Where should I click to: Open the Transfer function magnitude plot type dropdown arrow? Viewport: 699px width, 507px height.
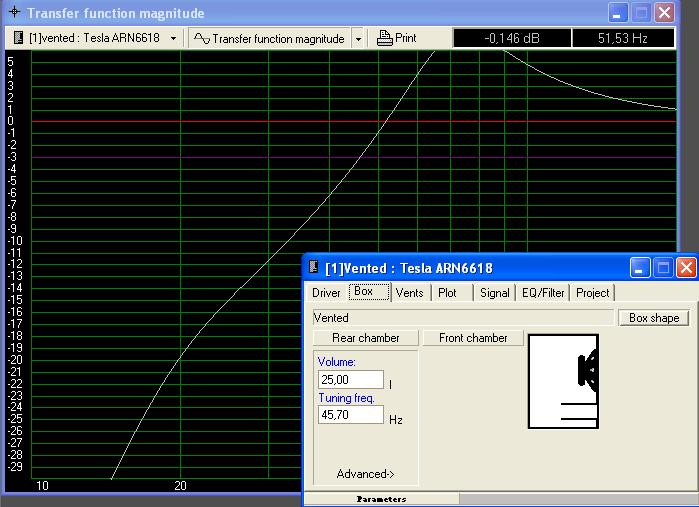(x=358, y=39)
